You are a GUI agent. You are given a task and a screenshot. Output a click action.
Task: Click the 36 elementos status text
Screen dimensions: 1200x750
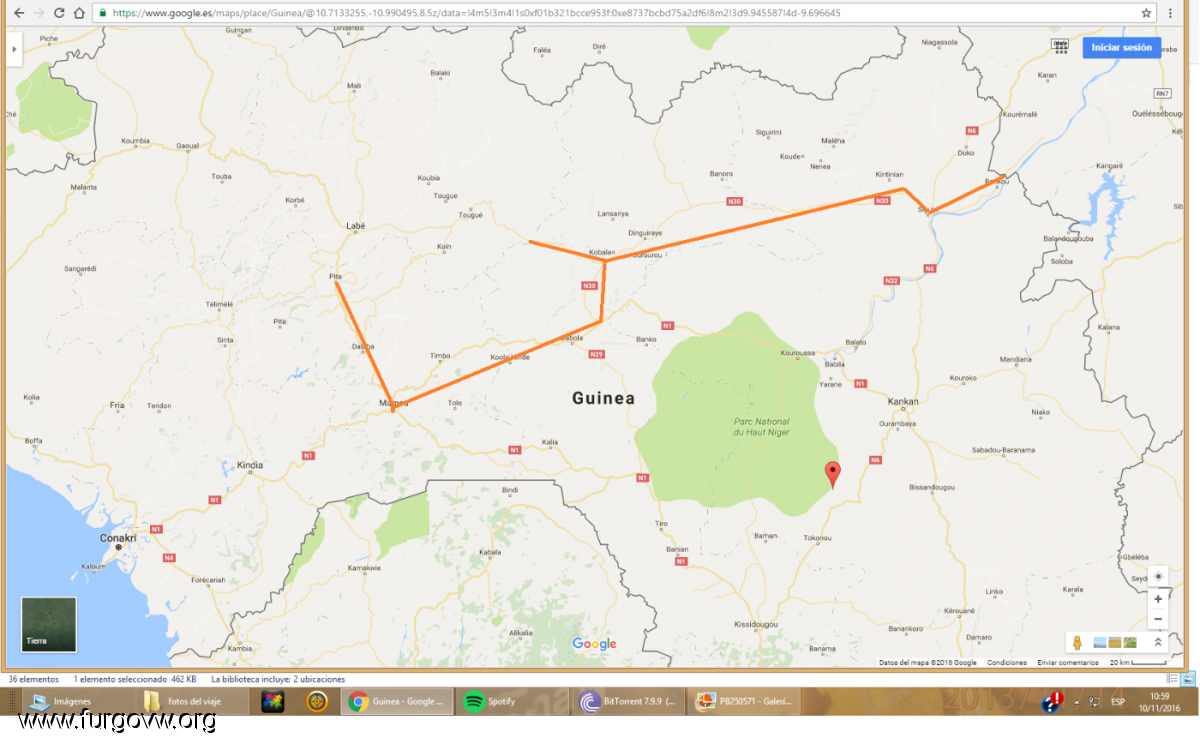coord(33,679)
